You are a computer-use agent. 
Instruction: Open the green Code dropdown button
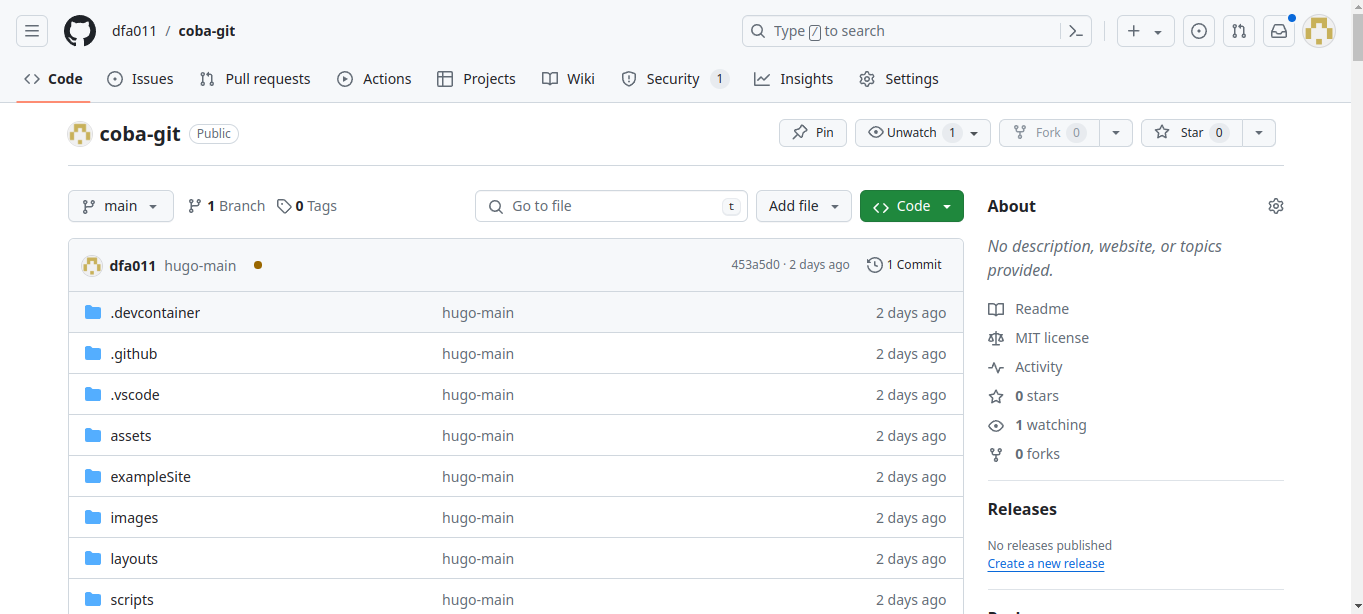(912, 206)
